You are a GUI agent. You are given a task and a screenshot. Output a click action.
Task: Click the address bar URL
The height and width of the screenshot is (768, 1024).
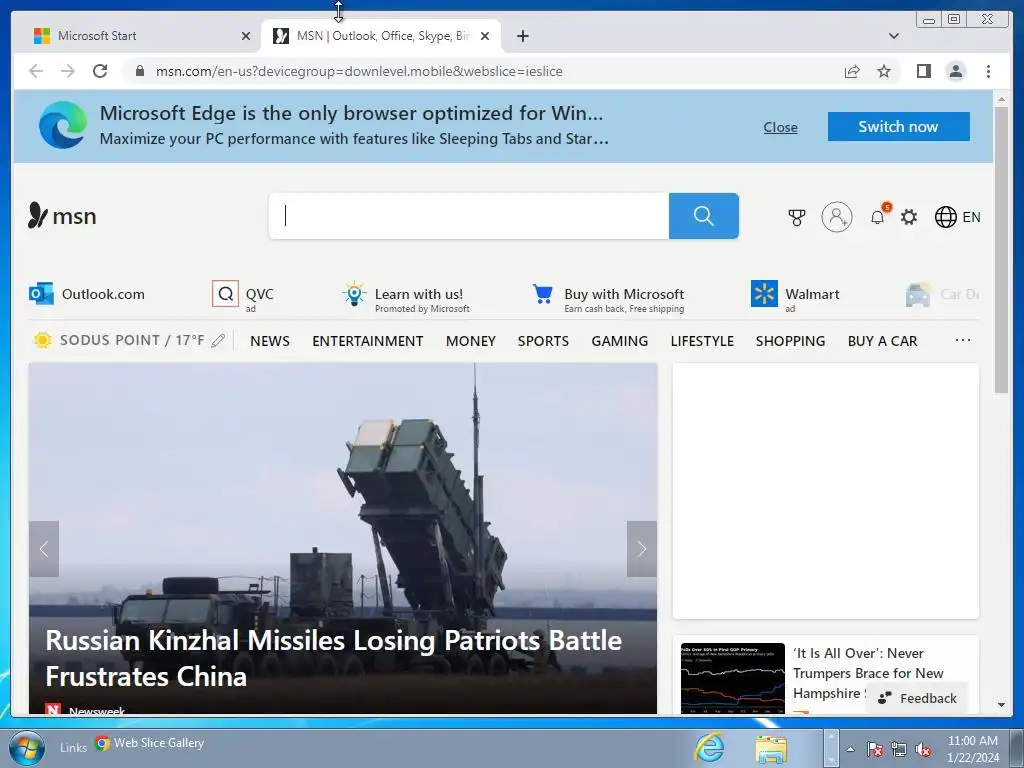359,71
